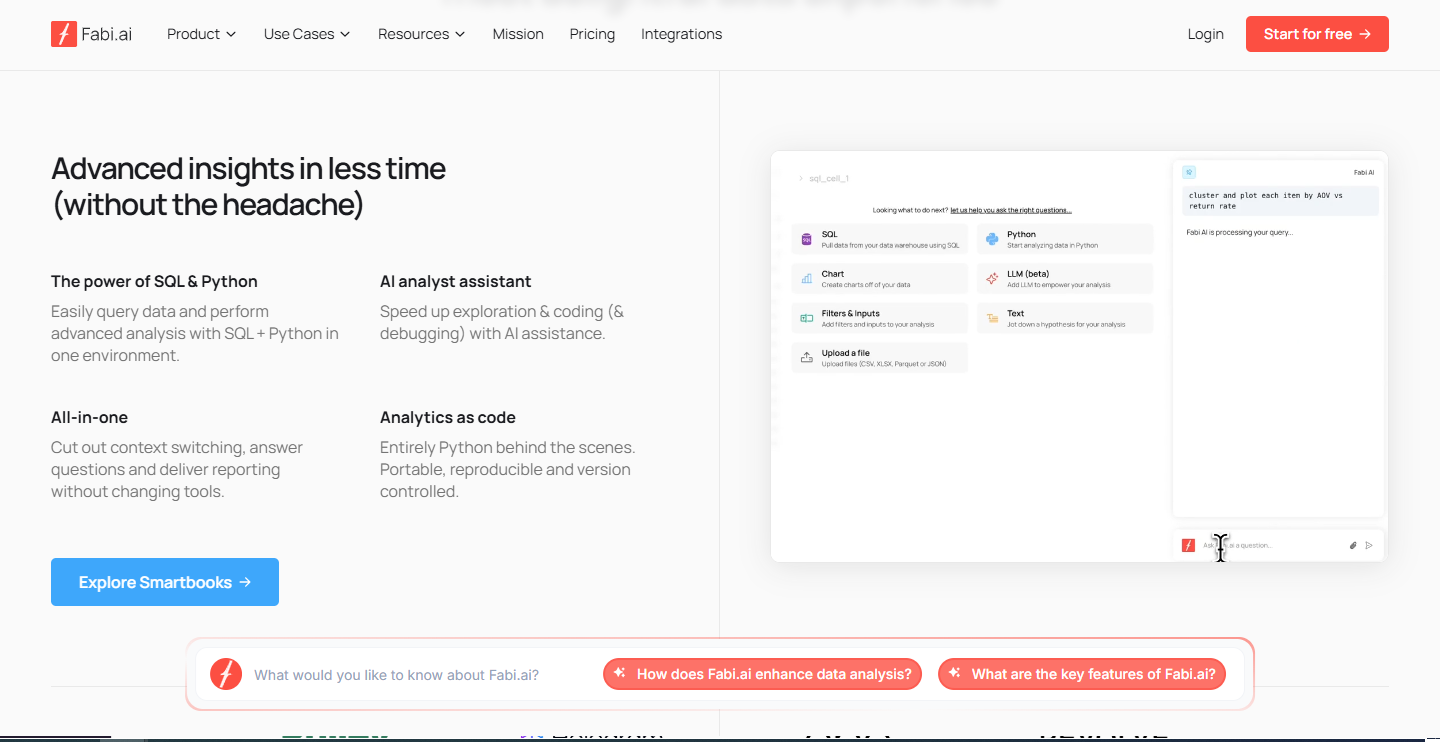Open the Pricing page
Image resolution: width=1440 pixels, height=742 pixels.
click(592, 34)
